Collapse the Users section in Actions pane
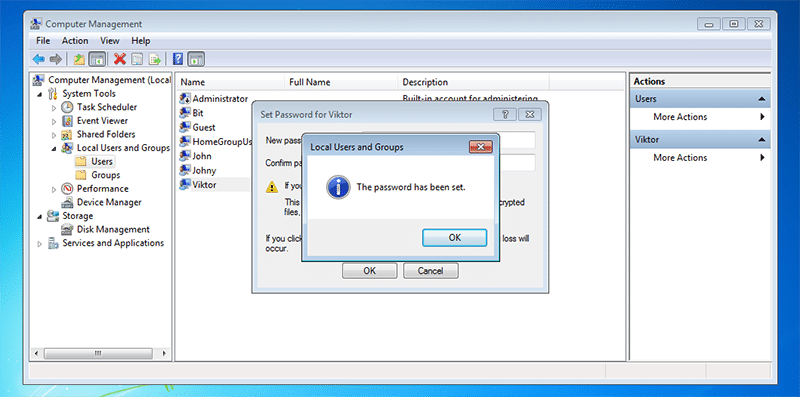This screenshot has height=397, width=800. point(761,99)
